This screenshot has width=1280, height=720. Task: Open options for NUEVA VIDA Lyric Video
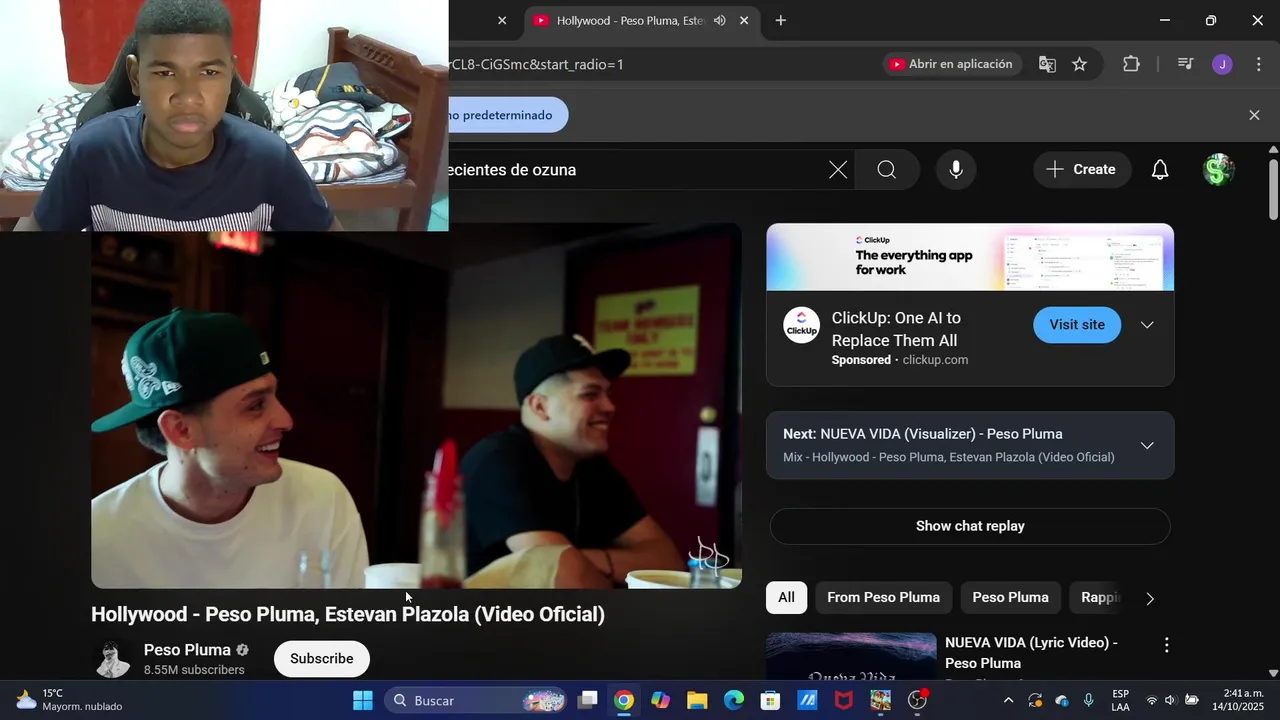pos(1166,645)
